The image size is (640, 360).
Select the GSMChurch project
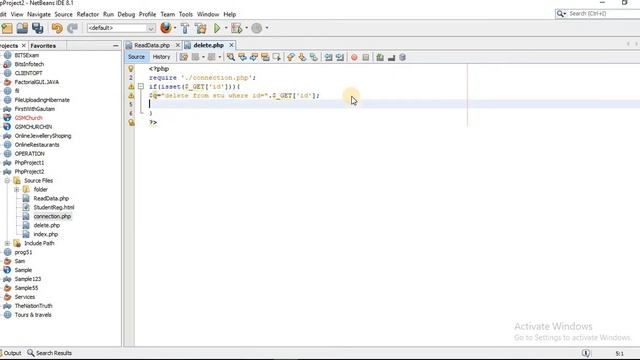click(29, 118)
